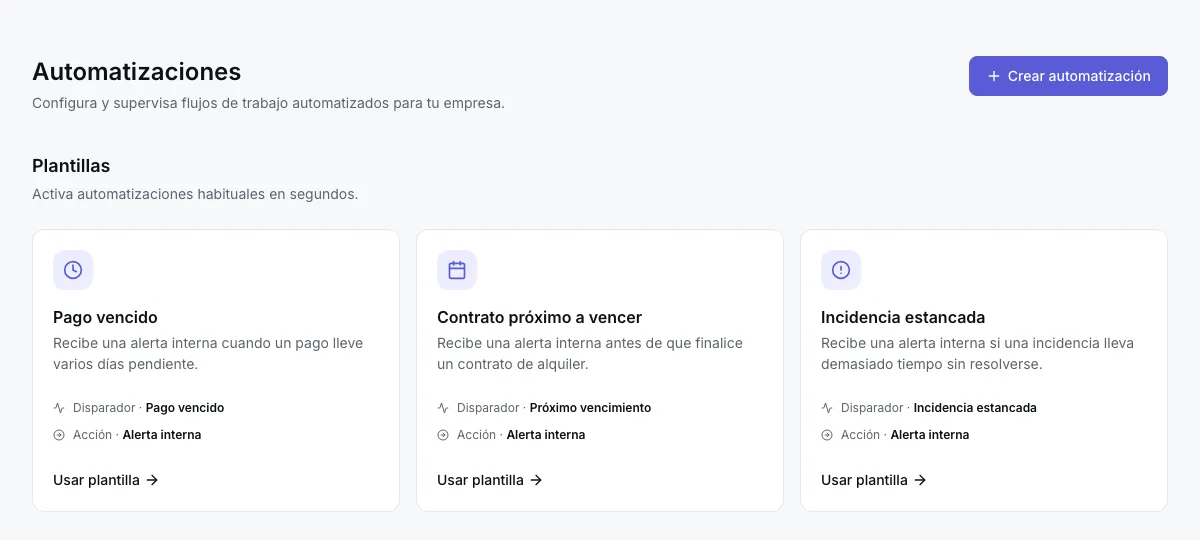
Task: Select the calendar icon on Contrato próximo card
Action: pyautogui.click(x=457, y=270)
